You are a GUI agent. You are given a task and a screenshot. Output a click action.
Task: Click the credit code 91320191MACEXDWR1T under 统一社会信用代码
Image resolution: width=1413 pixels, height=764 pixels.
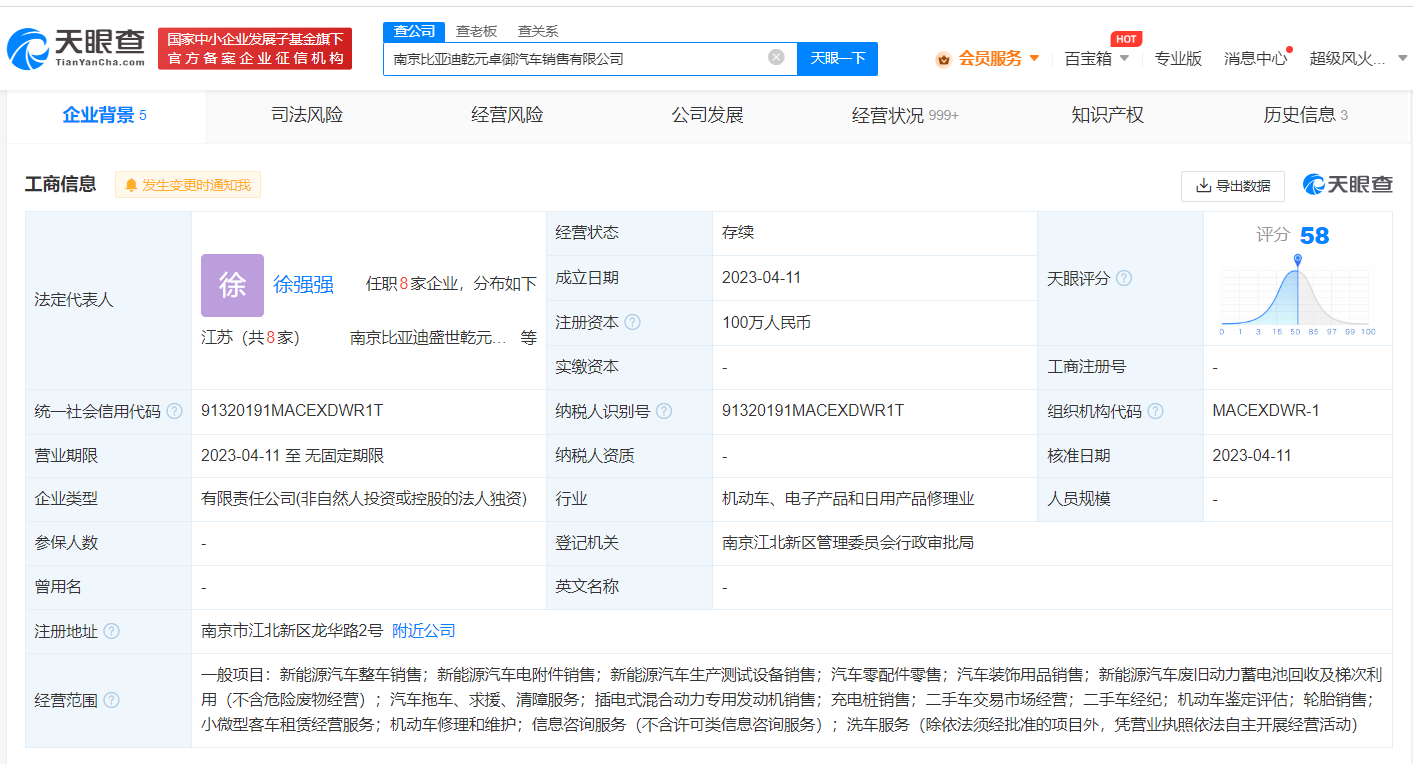click(292, 411)
